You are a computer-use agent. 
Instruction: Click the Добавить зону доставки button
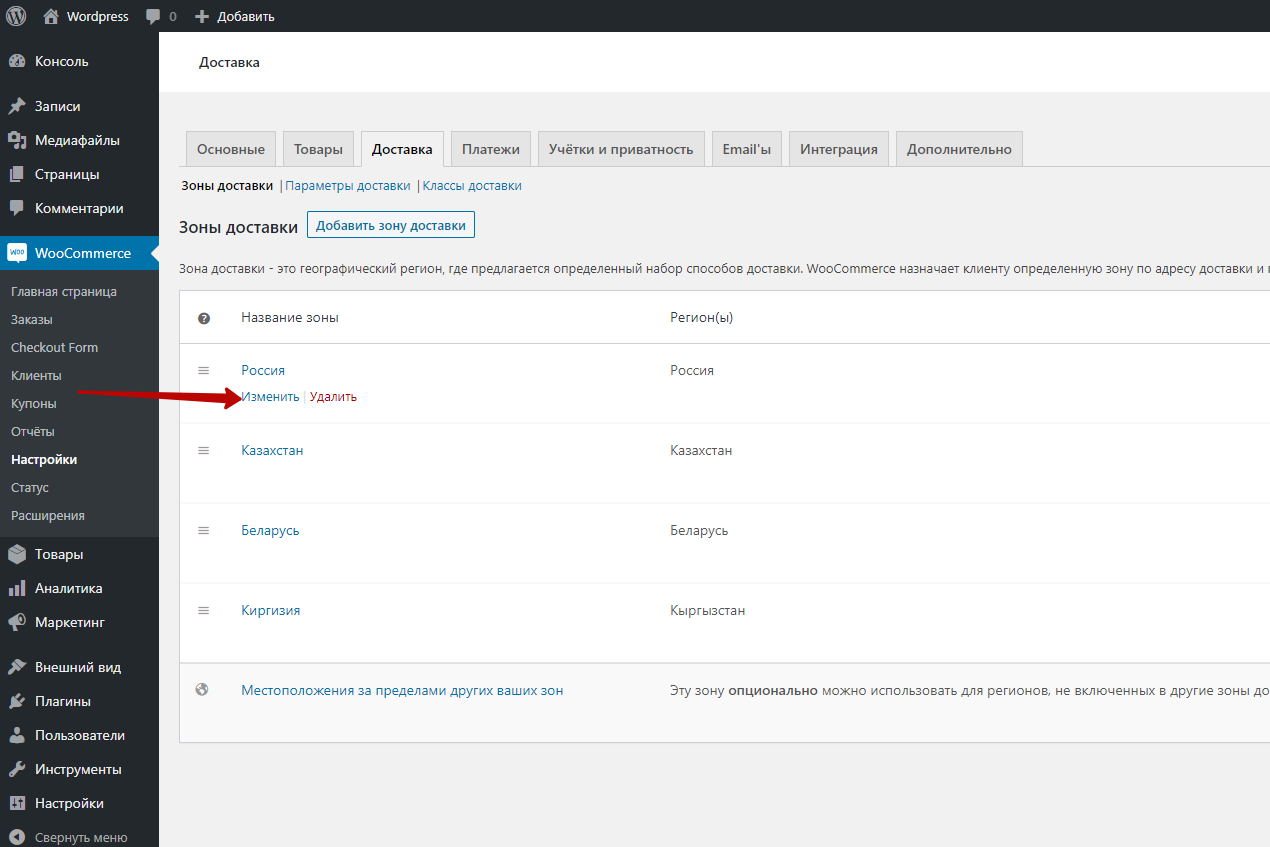(x=391, y=225)
